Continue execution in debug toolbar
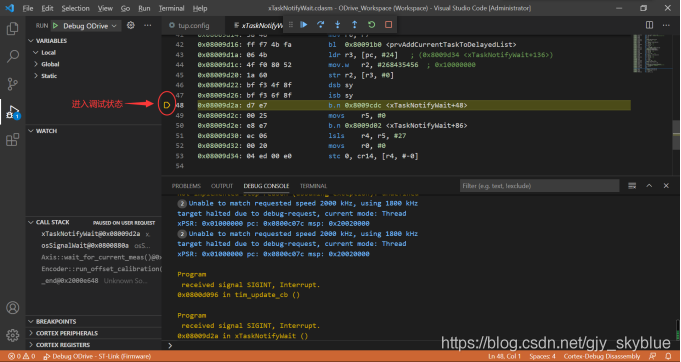The width and height of the screenshot is (681, 362). 304,25
